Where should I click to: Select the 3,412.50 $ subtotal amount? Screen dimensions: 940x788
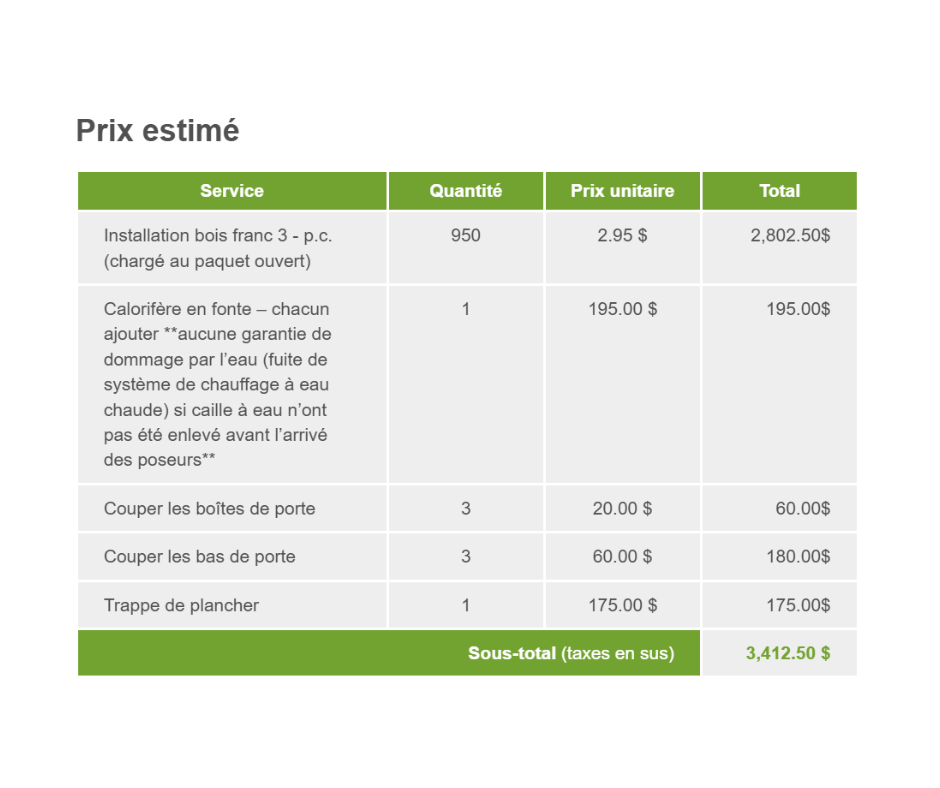[x=787, y=654]
